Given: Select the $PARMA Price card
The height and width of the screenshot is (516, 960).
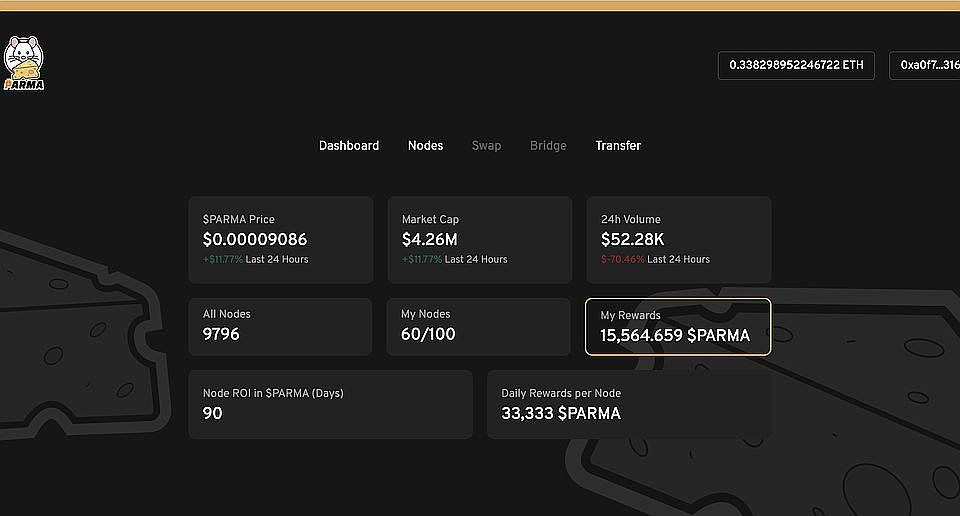Looking at the screenshot, I should pos(280,240).
